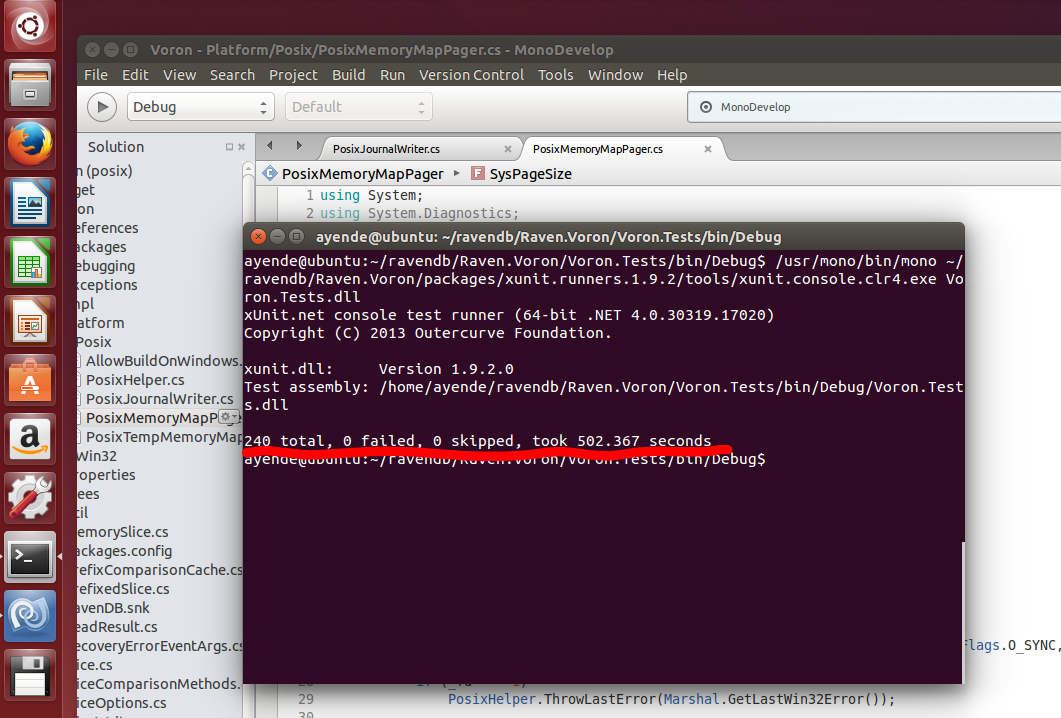Click the floppy disk dock icon

(30, 675)
